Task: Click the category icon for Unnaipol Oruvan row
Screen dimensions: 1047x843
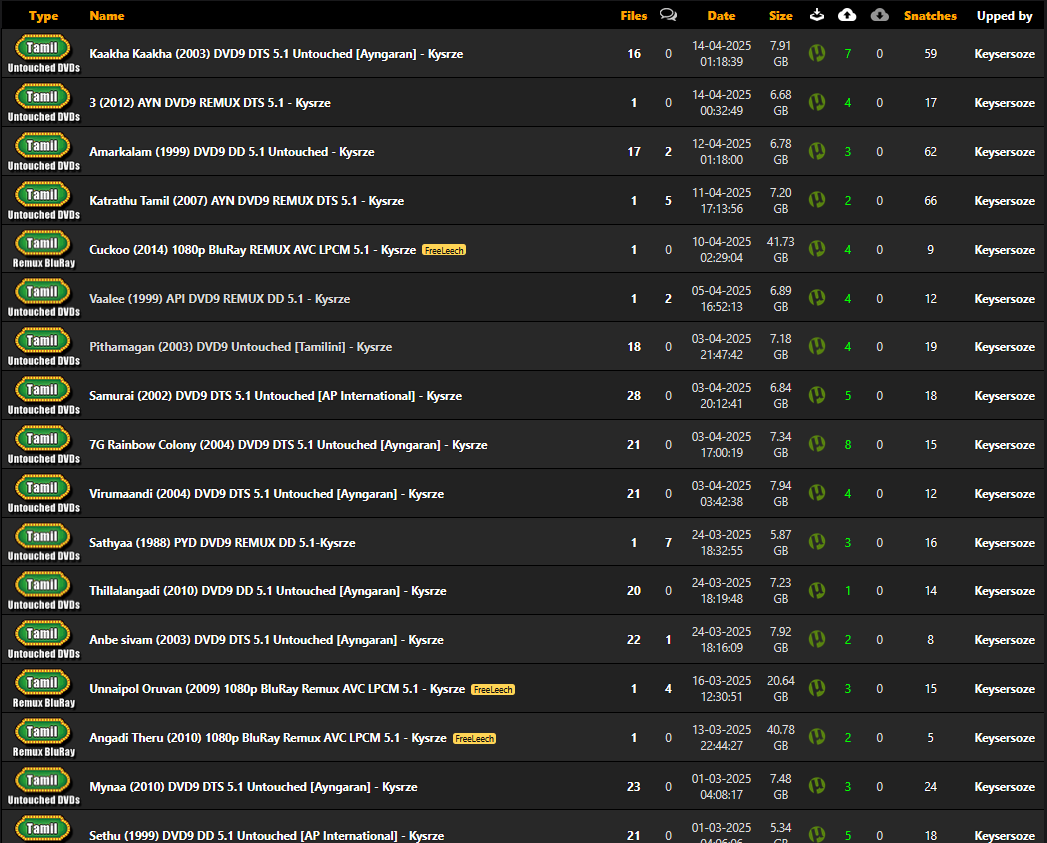Action: pyautogui.click(x=43, y=688)
